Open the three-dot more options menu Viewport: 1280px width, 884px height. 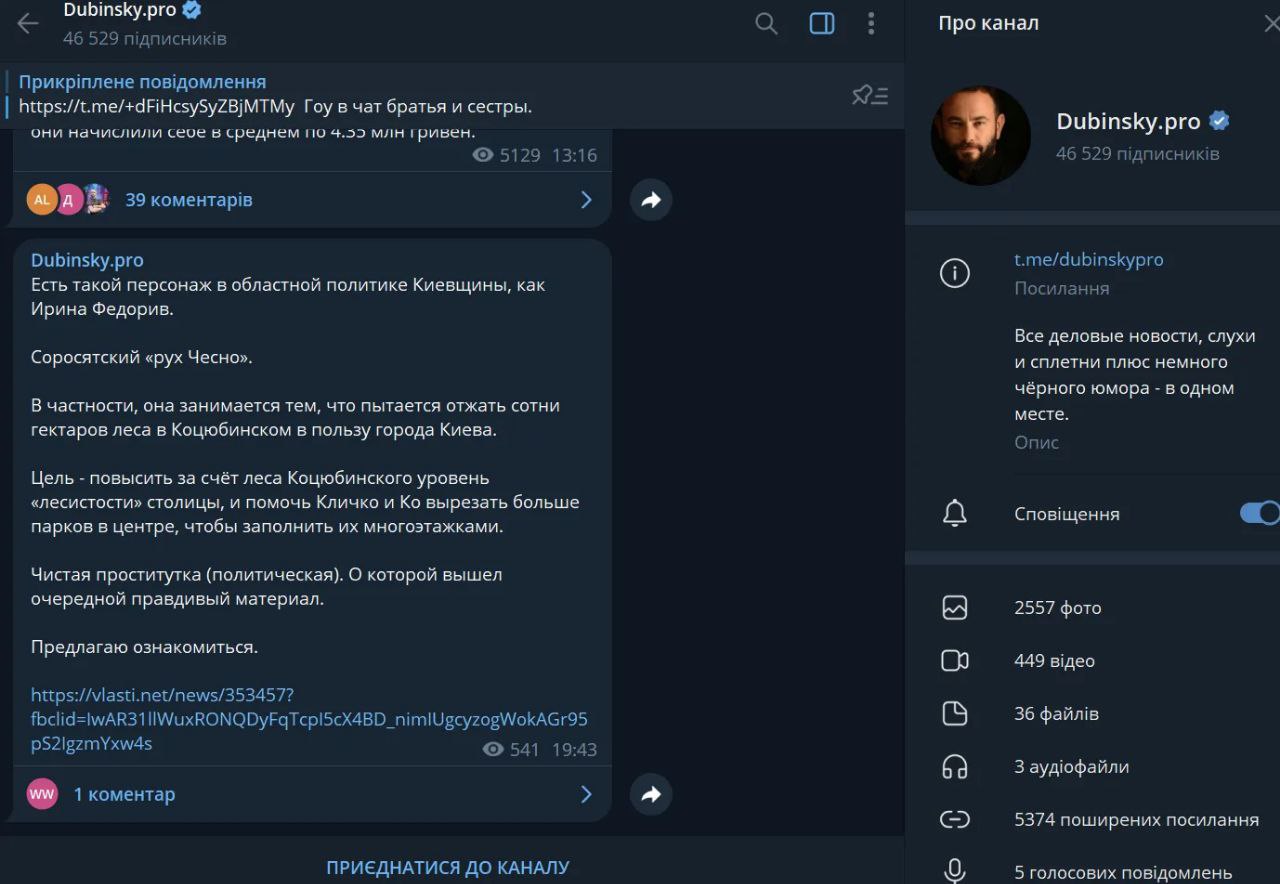pyautogui.click(x=871, y=24)
